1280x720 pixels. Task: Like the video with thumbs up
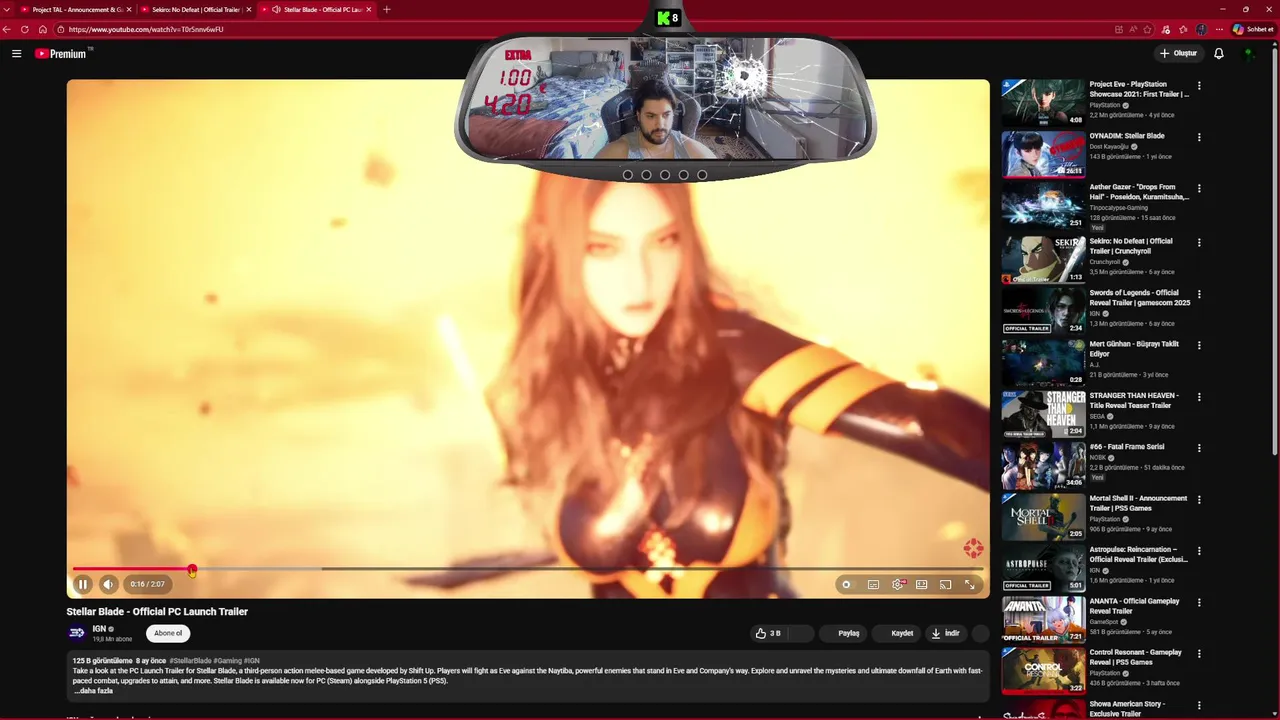pos(768,633)
